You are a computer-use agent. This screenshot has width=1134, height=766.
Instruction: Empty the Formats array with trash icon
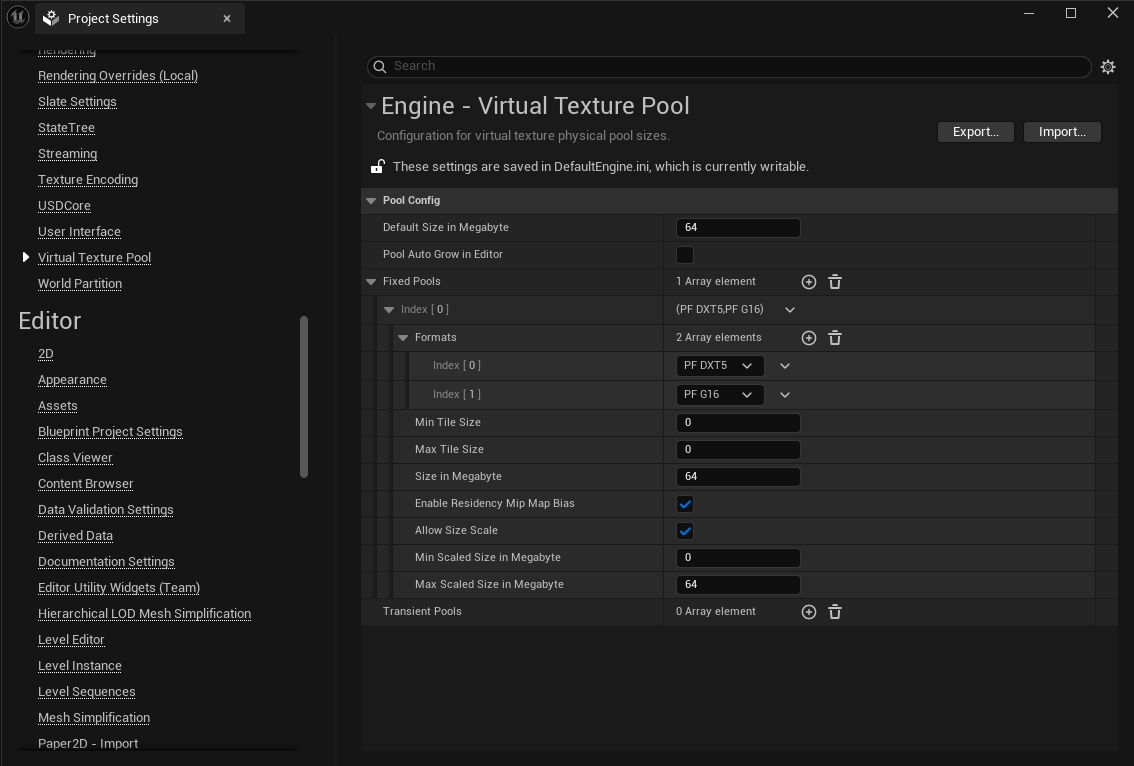click(835, 338)
